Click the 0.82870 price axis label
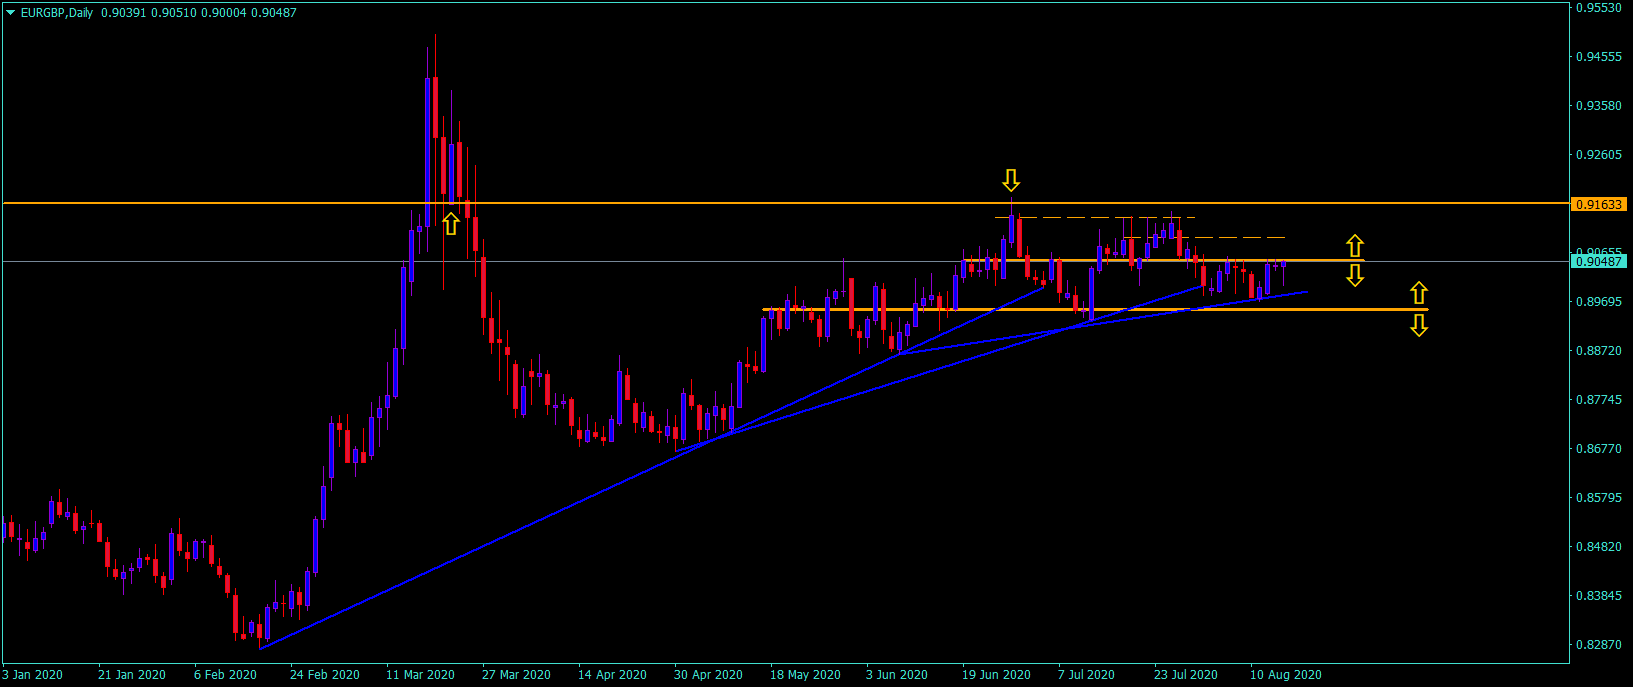 pyautogui.click(x=1598, y=645)
